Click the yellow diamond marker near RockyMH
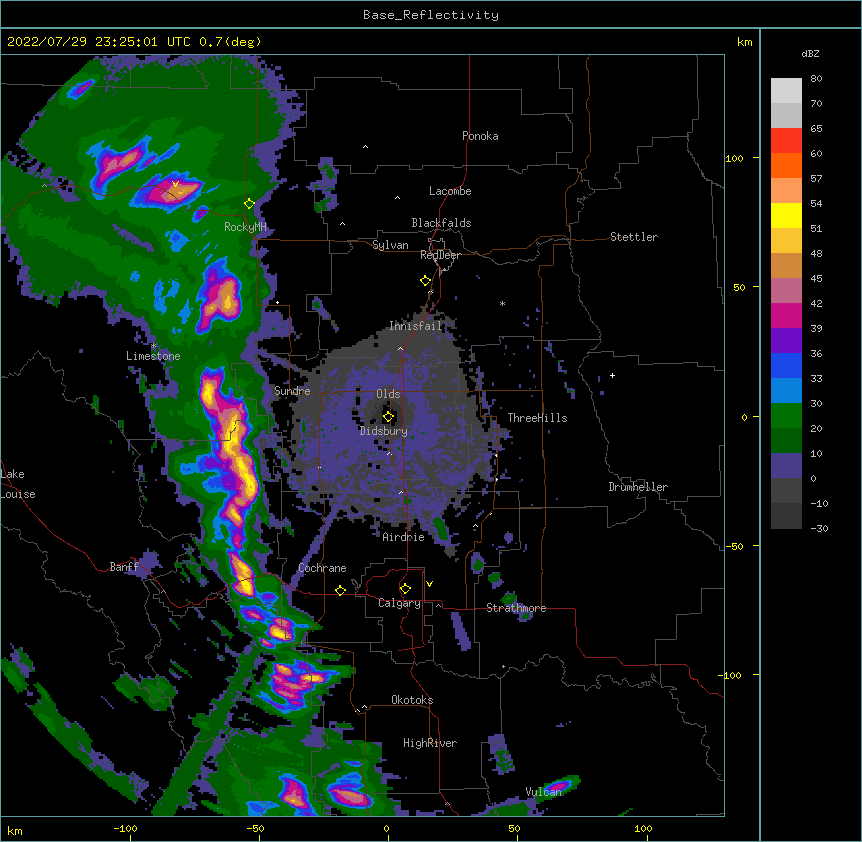 coord(249,204)
